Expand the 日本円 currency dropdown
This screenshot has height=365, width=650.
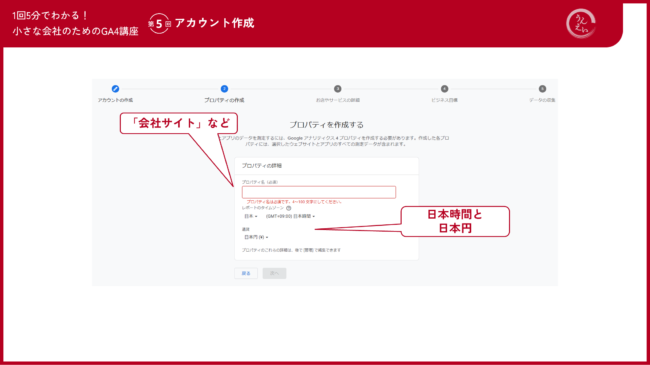pyautogui.click(x=256, y=237)
